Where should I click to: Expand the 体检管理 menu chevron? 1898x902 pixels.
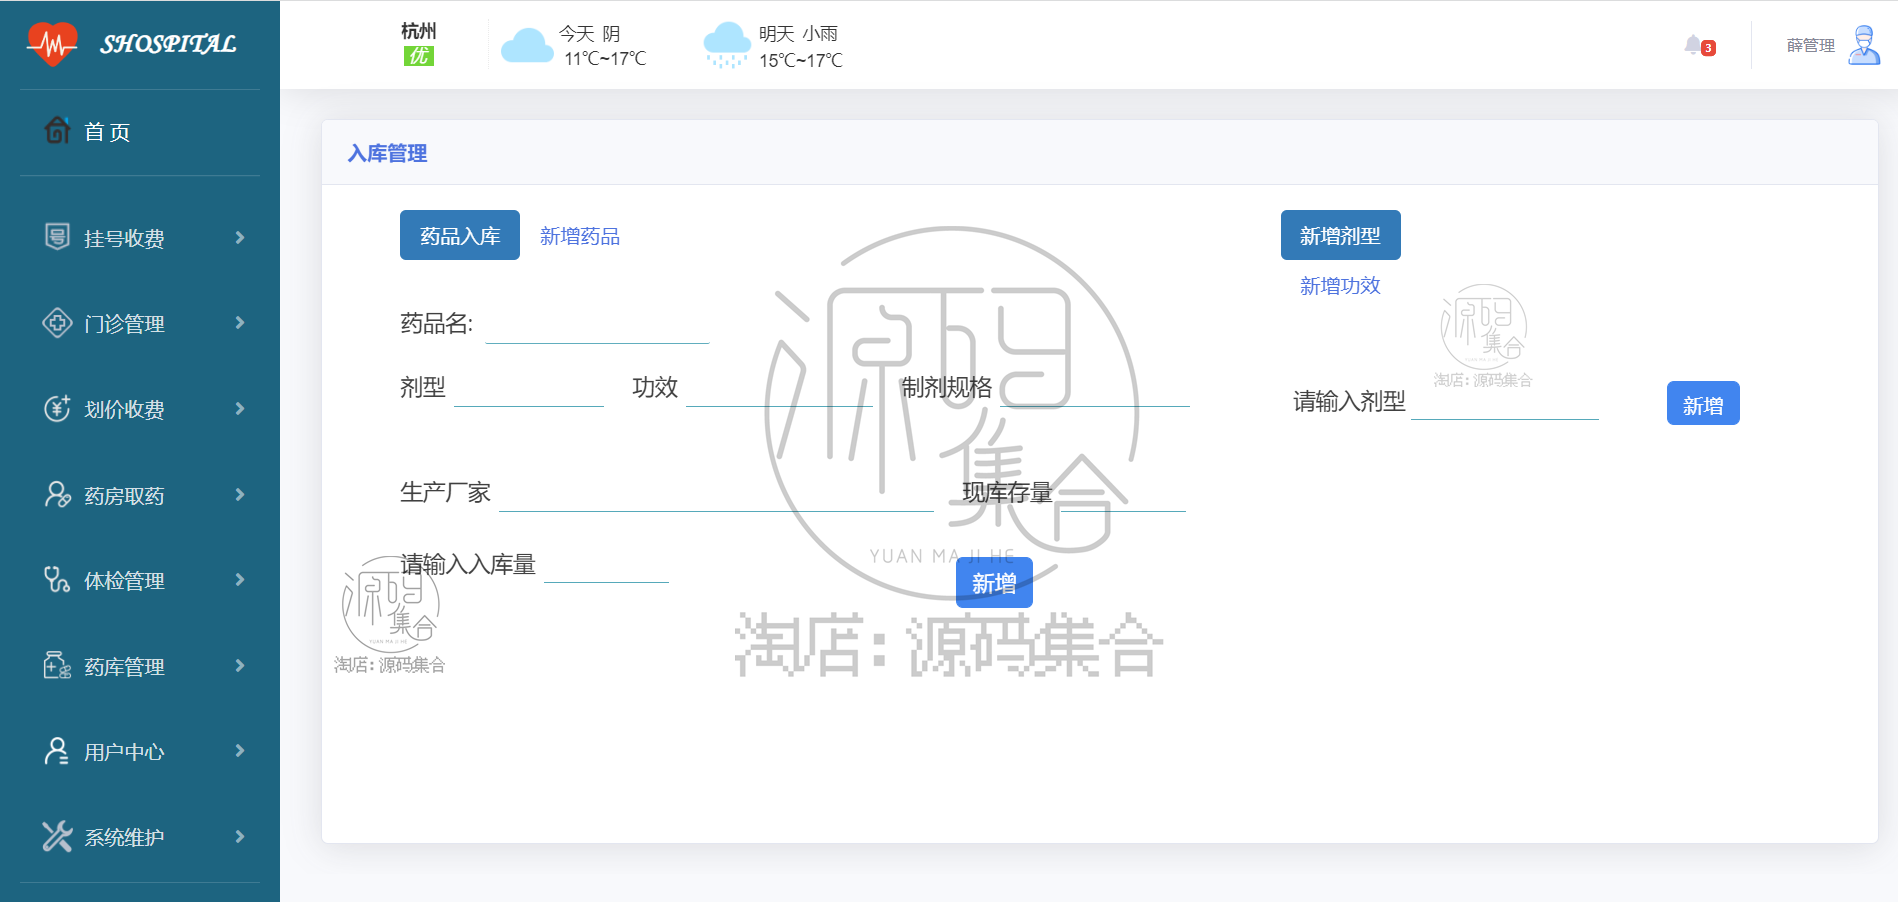pos(240,579)
